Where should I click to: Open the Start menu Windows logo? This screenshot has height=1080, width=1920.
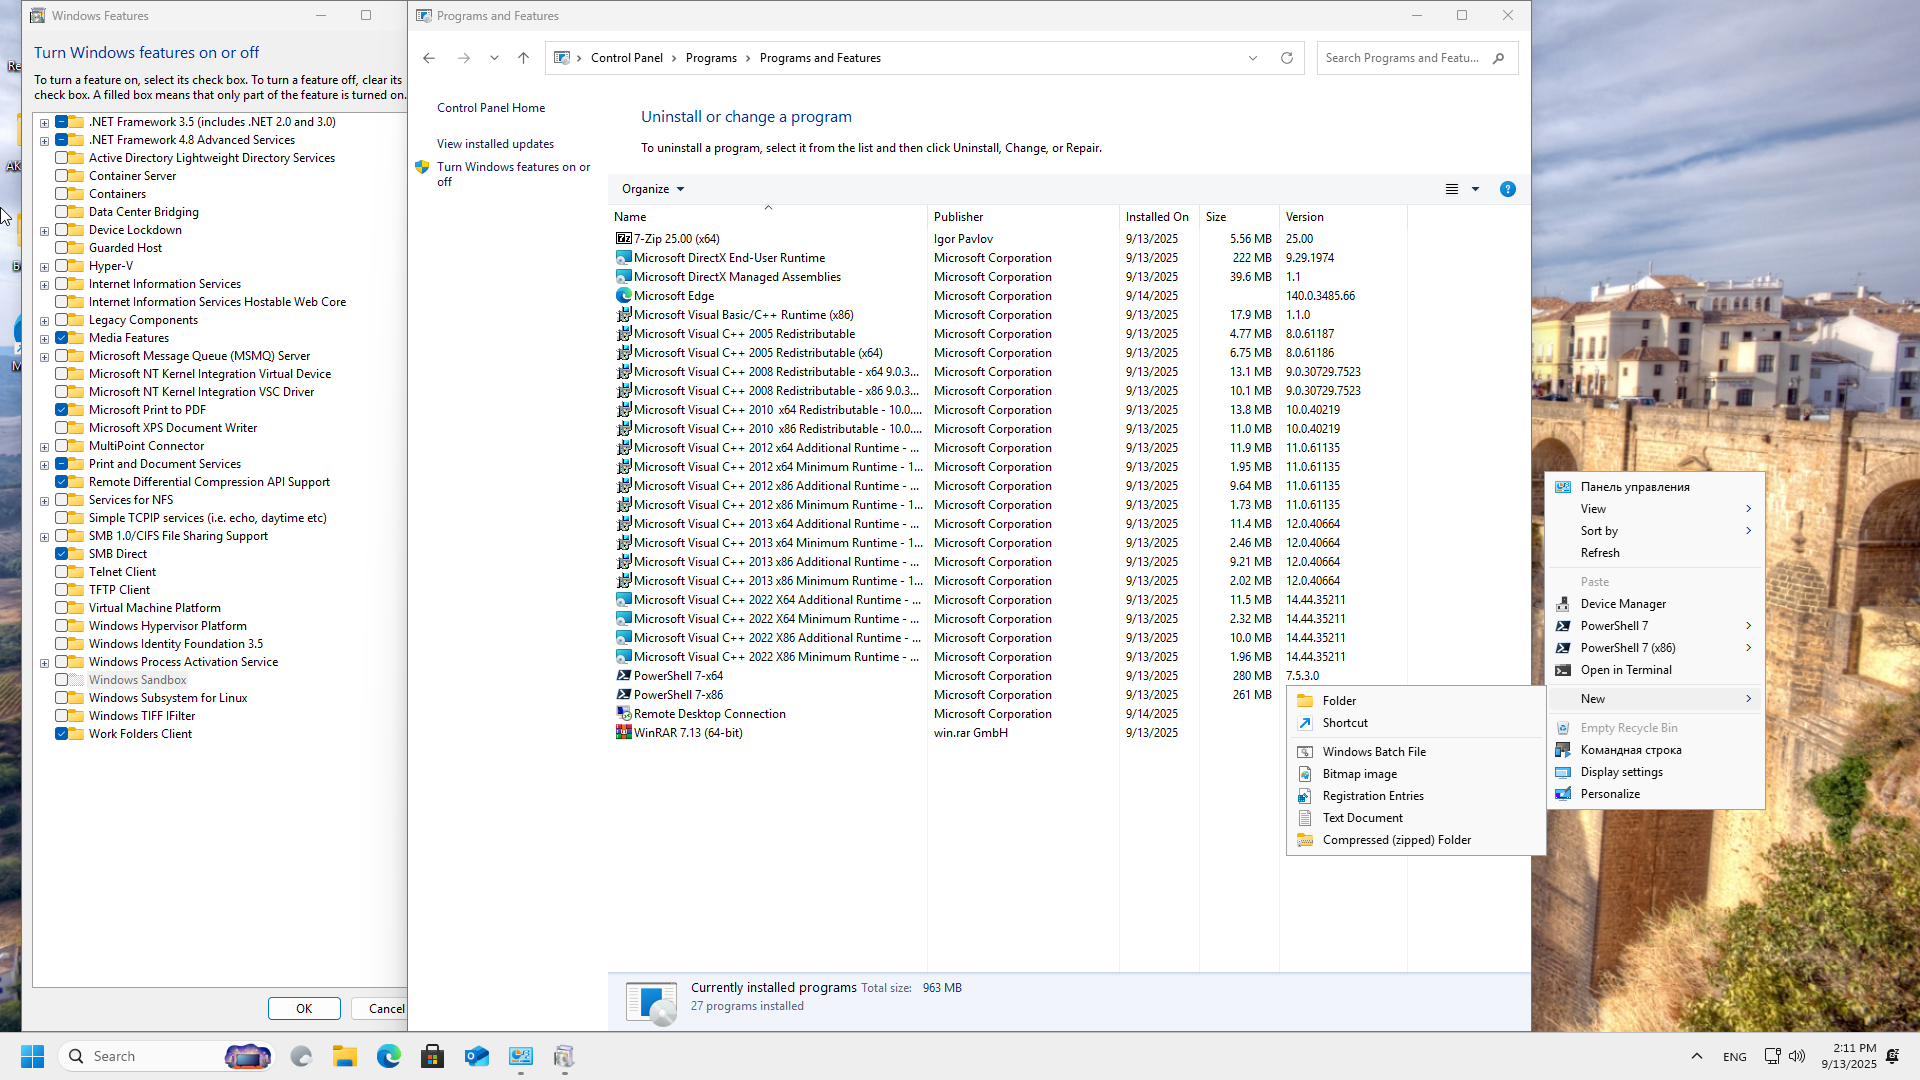point(32,1056)
